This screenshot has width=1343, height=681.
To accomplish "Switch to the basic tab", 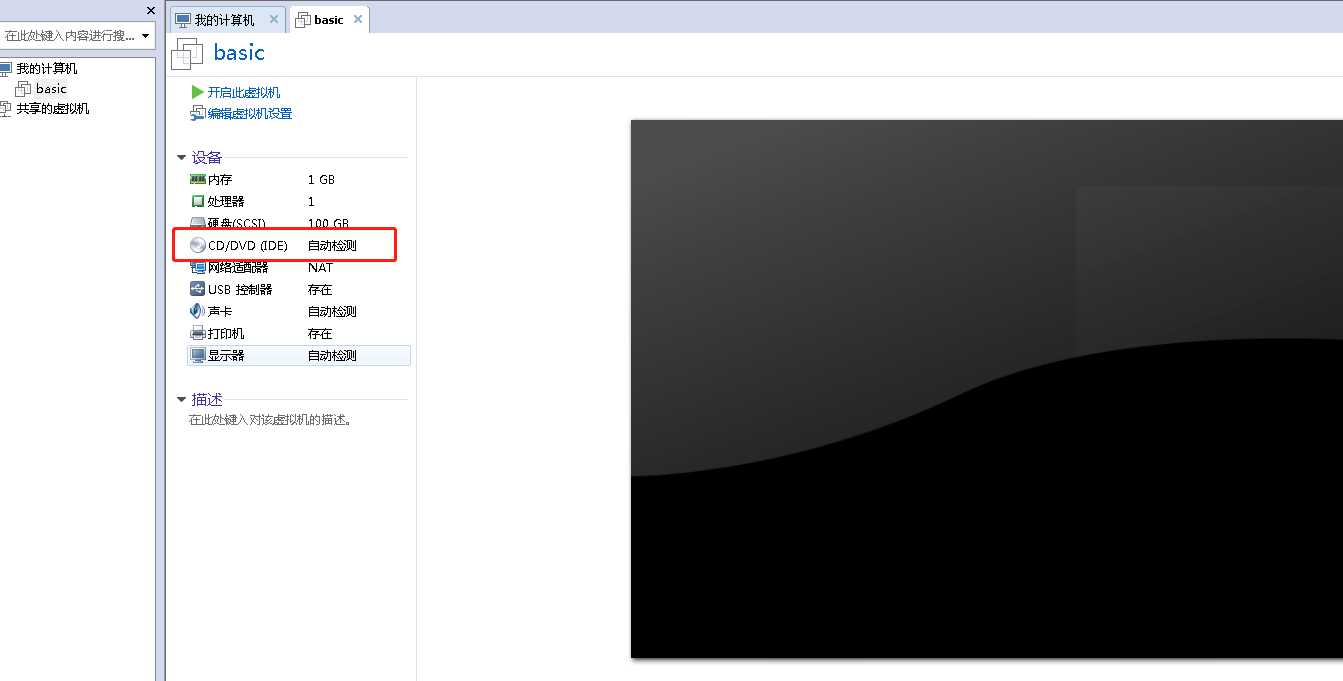I will [328, 20].
